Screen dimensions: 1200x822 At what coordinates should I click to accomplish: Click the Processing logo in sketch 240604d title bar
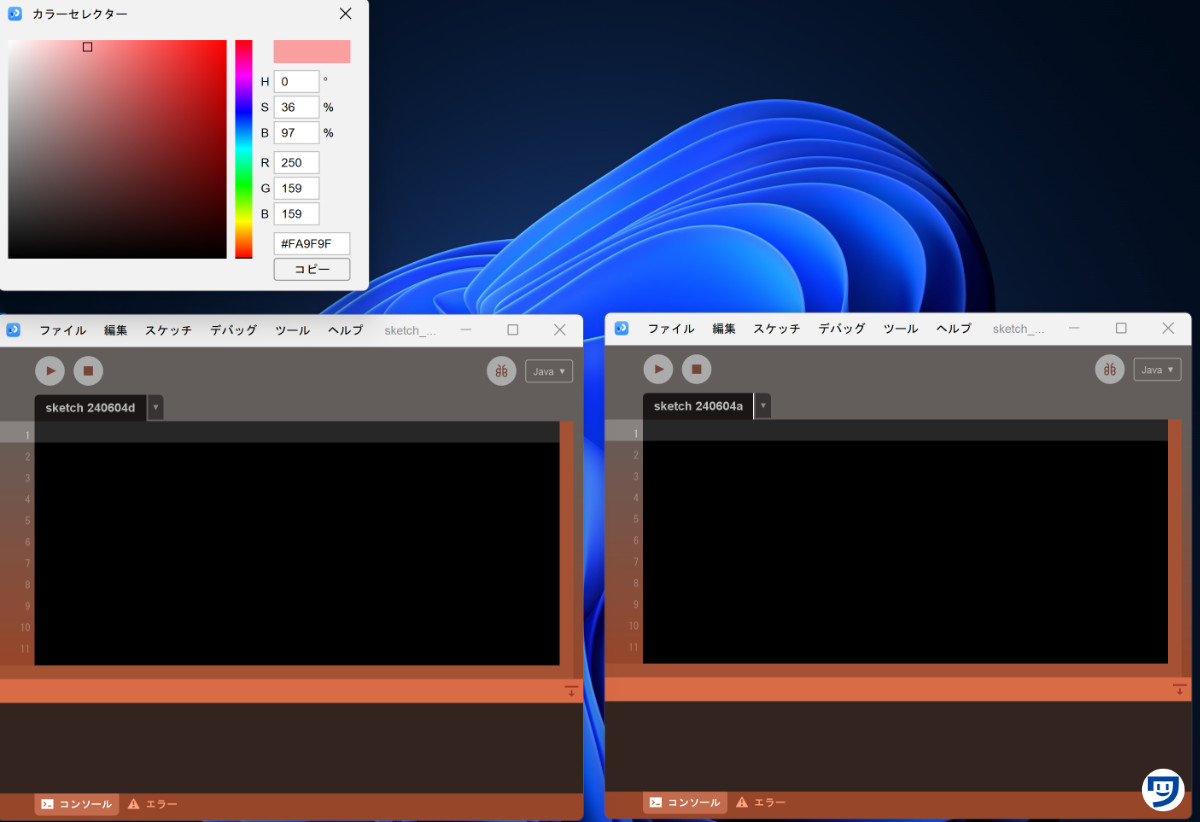coord(13,330)
